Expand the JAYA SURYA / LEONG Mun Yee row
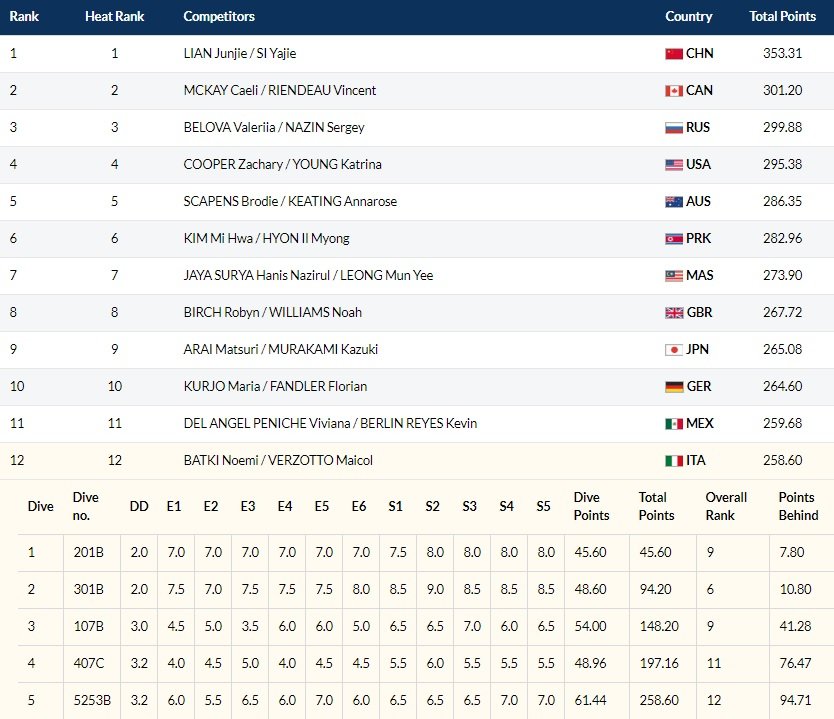This screenshot has height=719, width=834. click(x=417, y=275)
